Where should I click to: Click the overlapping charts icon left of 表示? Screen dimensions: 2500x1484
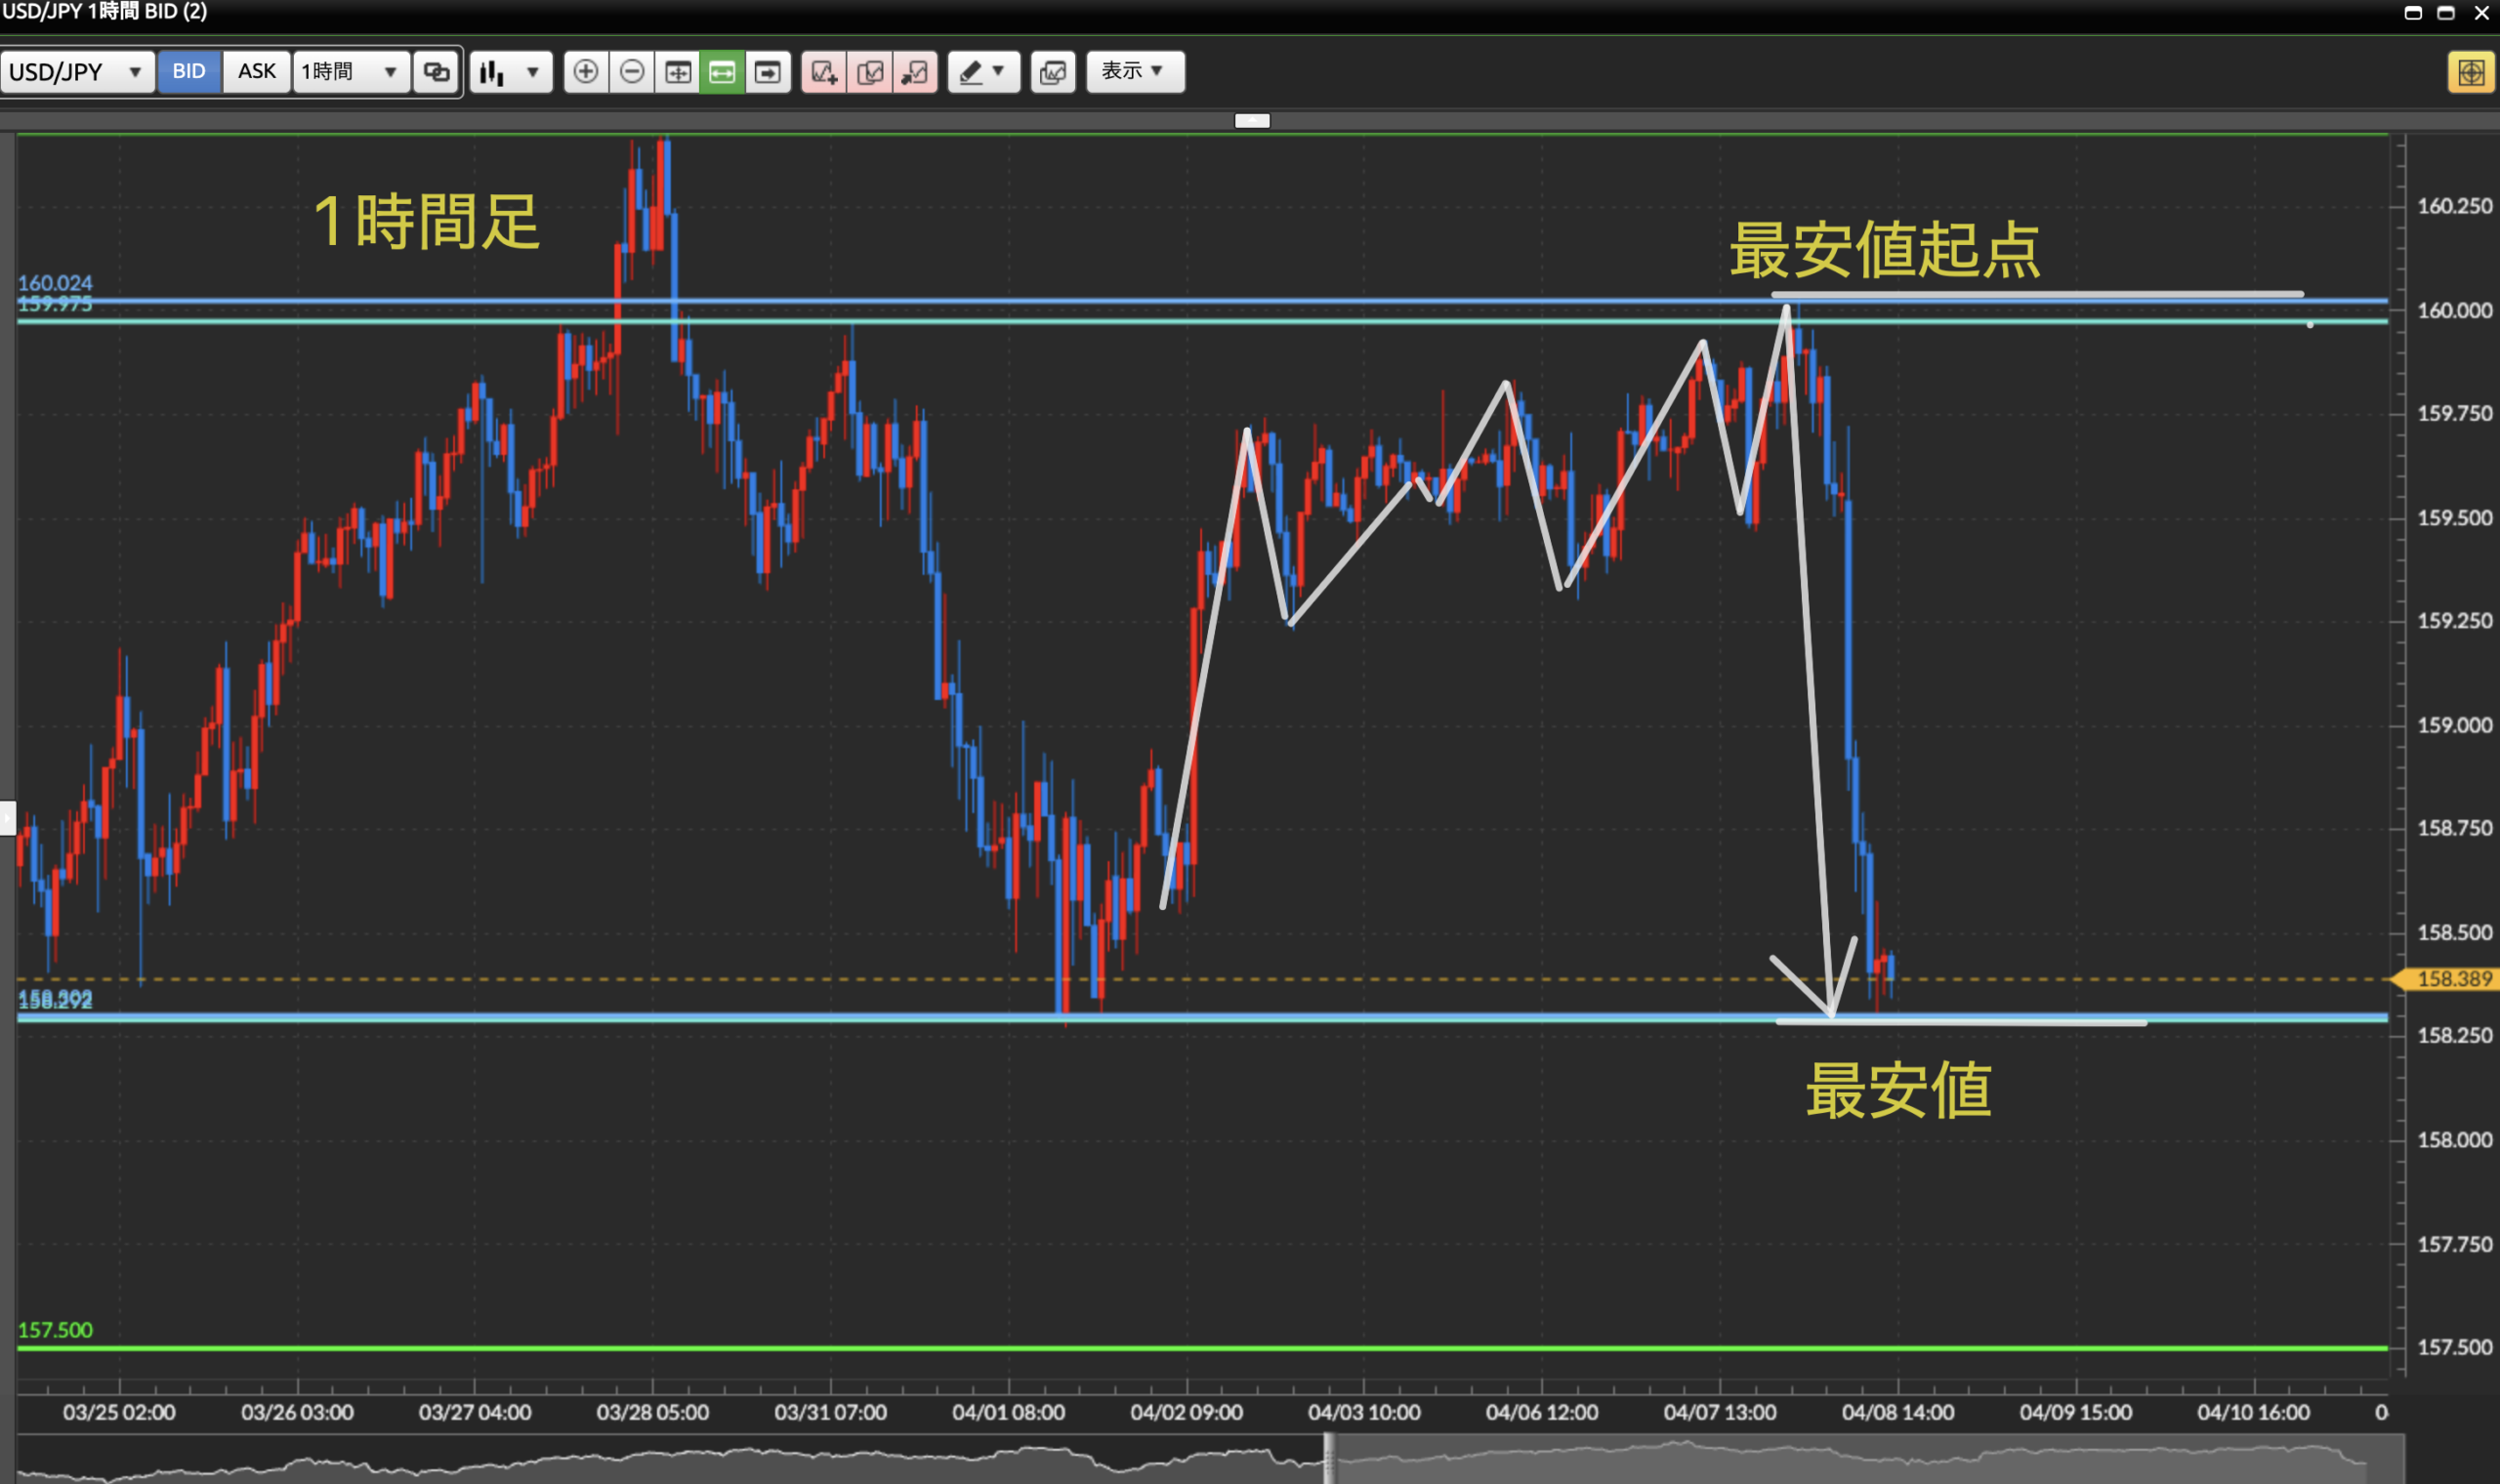click(x=1052, y=72)
